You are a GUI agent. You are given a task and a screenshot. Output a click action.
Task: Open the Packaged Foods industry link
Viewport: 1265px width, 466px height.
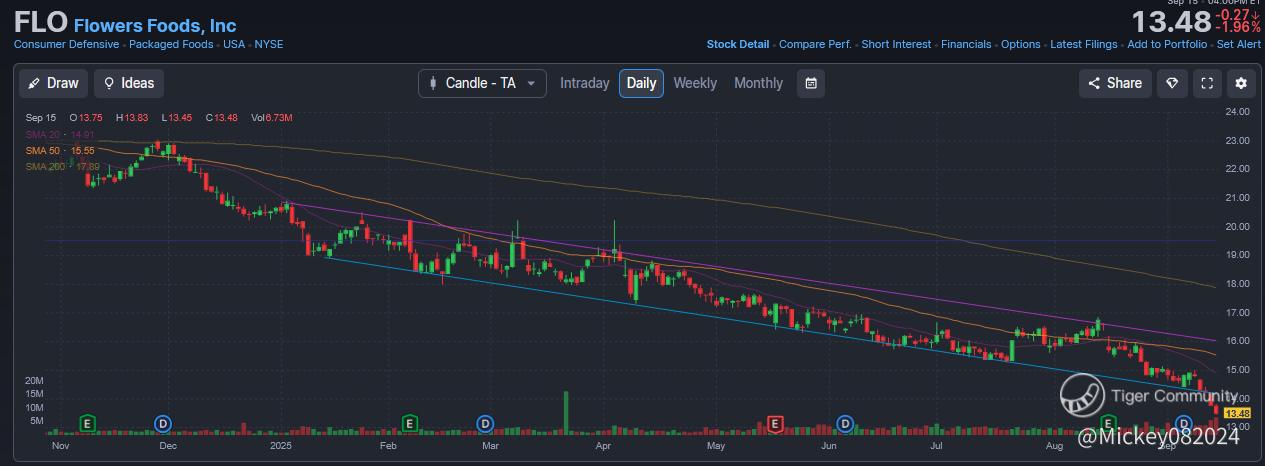click(x=170, y=44)
